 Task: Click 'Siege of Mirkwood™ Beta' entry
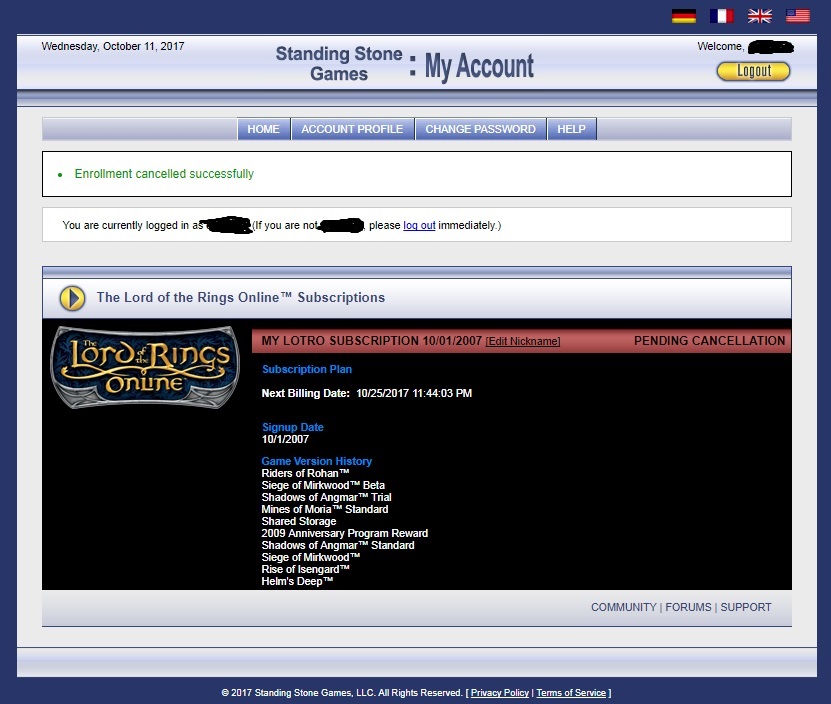[323, 486]
